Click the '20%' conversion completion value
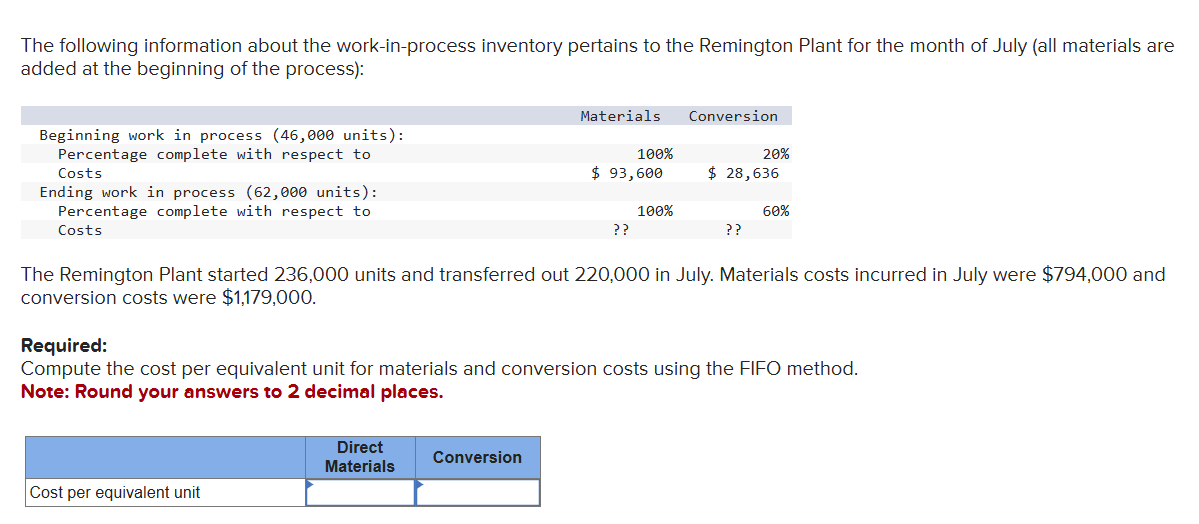Image resolution: width=1199 pixels, height=524 pixels. pyautogui.click(x=776, y=154)
